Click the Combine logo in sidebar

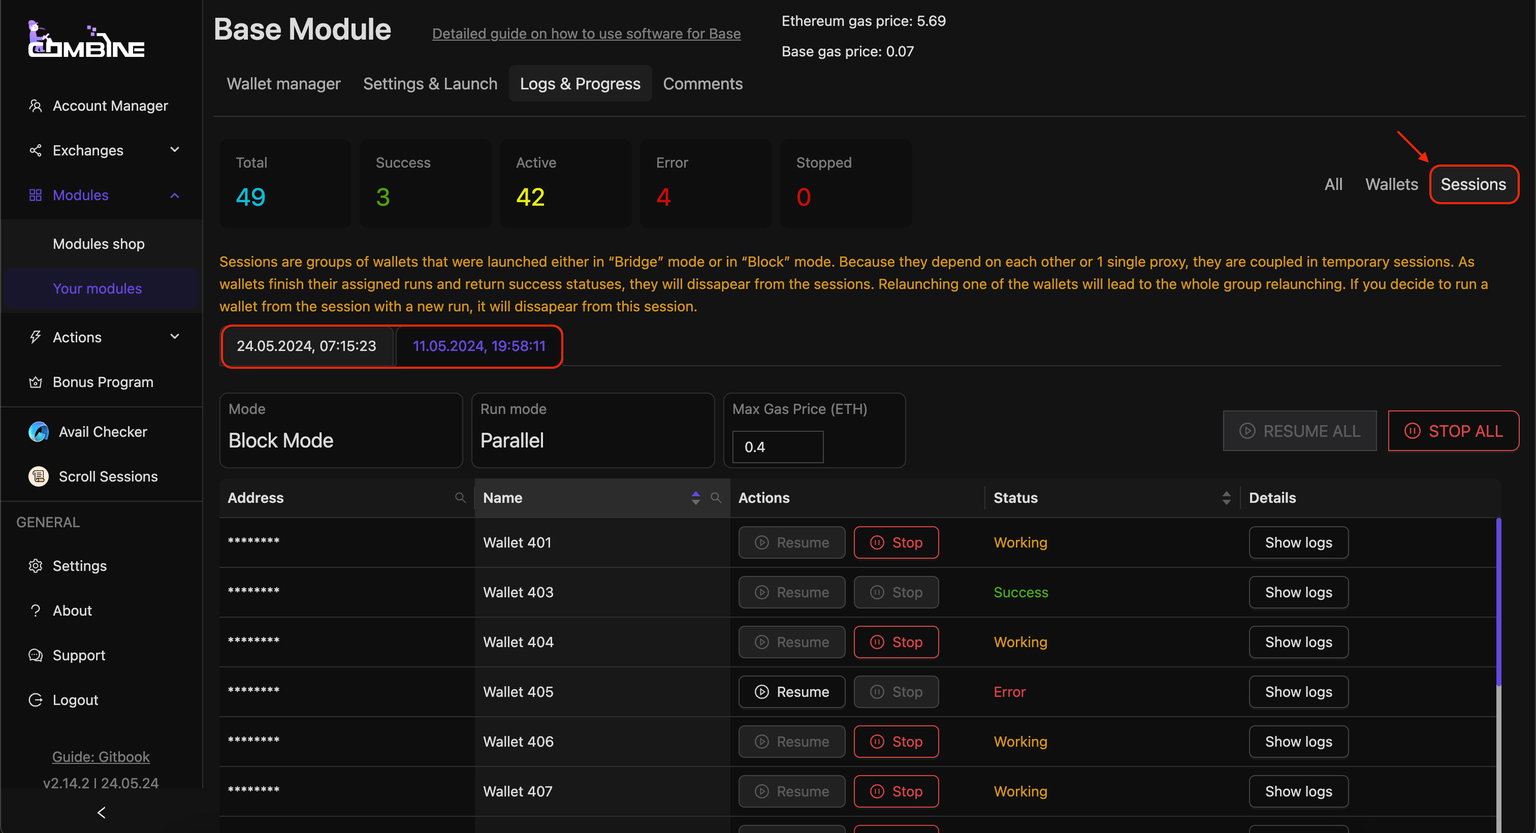pyautogui.click(x=86, y=40)
